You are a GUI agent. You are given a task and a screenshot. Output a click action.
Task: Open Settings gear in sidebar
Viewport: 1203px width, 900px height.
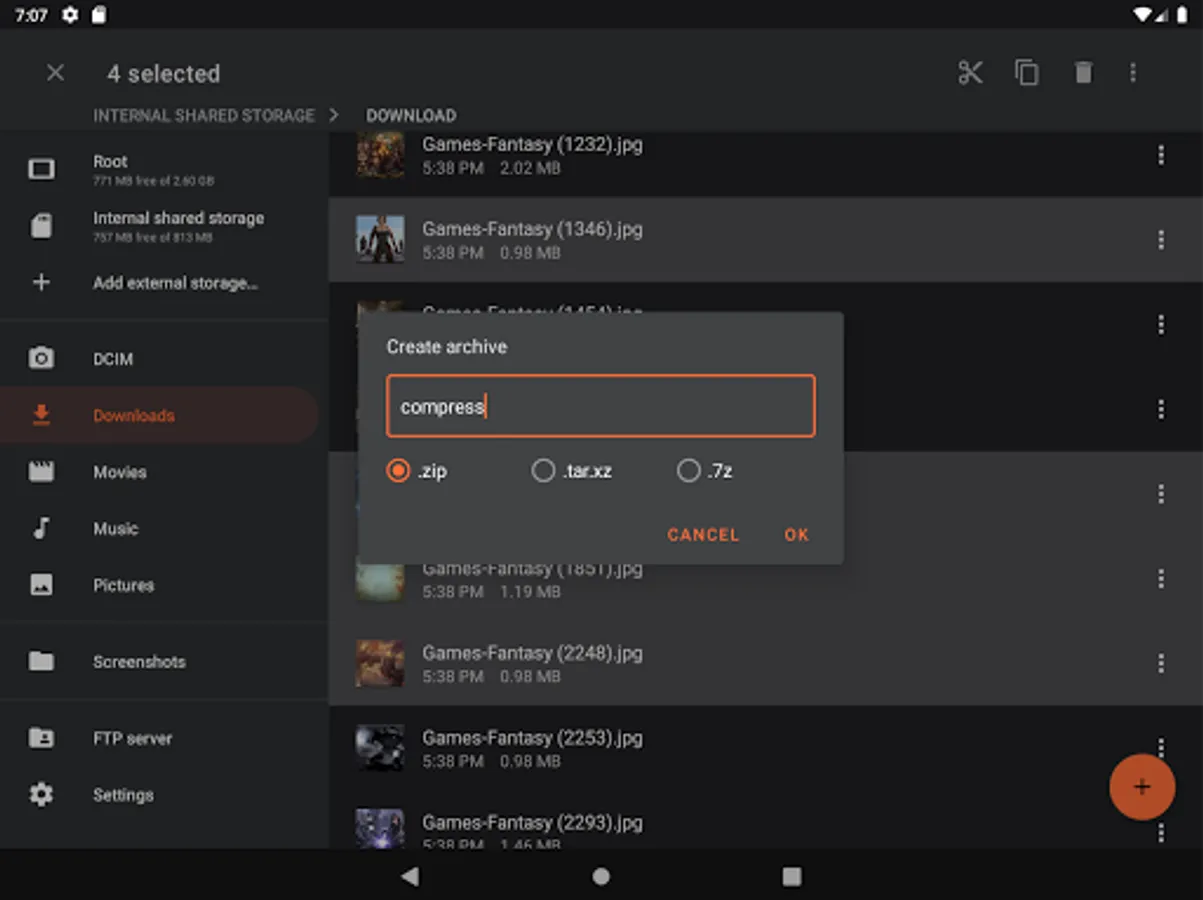122,795
